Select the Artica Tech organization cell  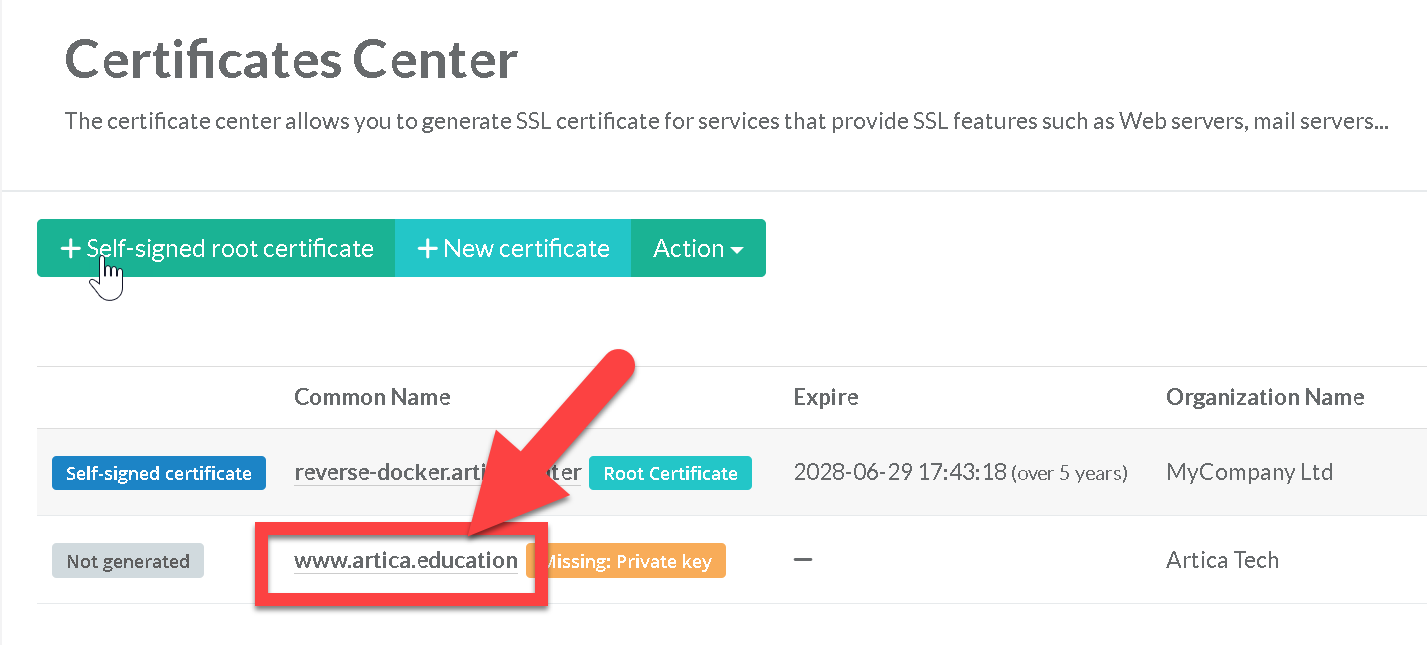pyautogui.click(x=1222, y=560)
